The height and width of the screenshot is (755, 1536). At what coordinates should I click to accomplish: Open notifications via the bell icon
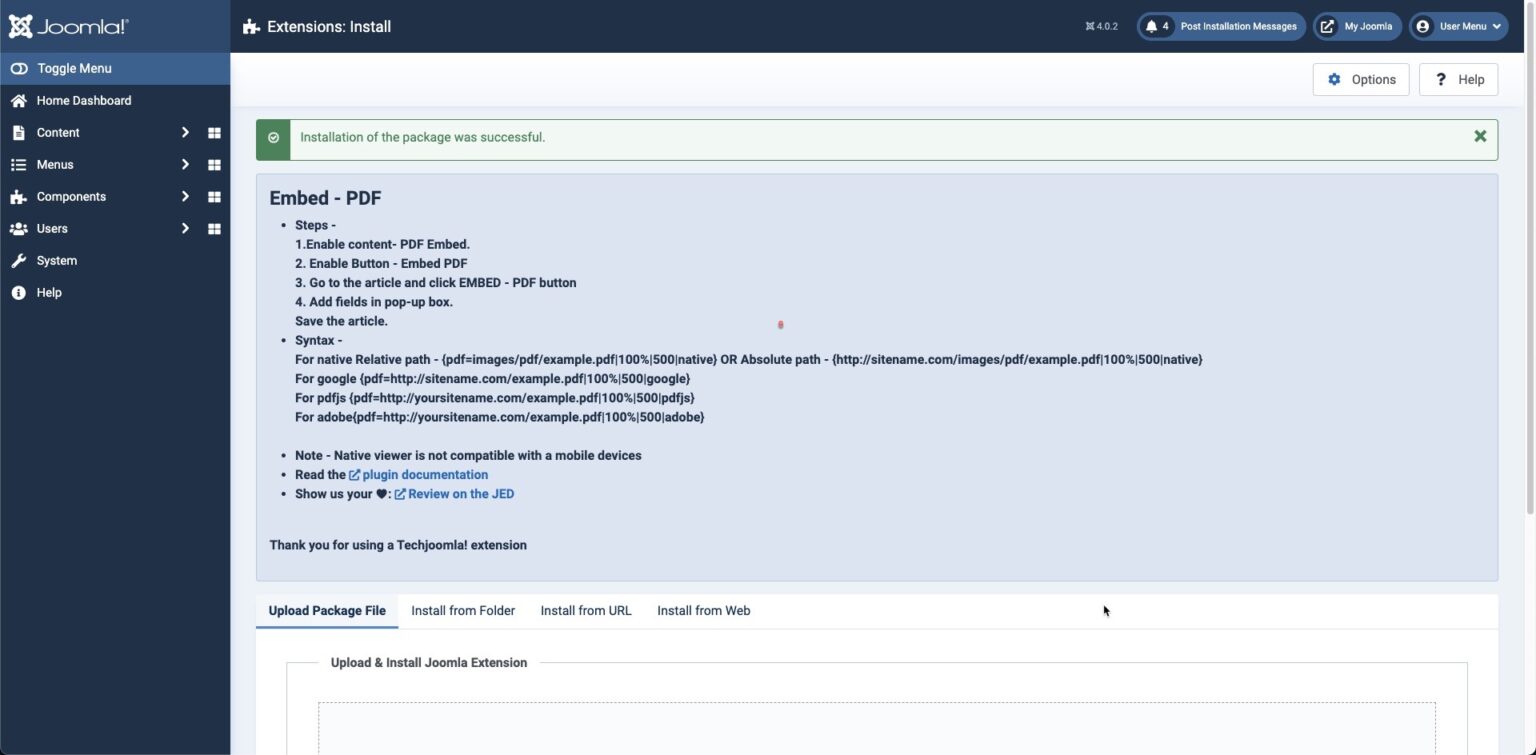pos(1152,26)
